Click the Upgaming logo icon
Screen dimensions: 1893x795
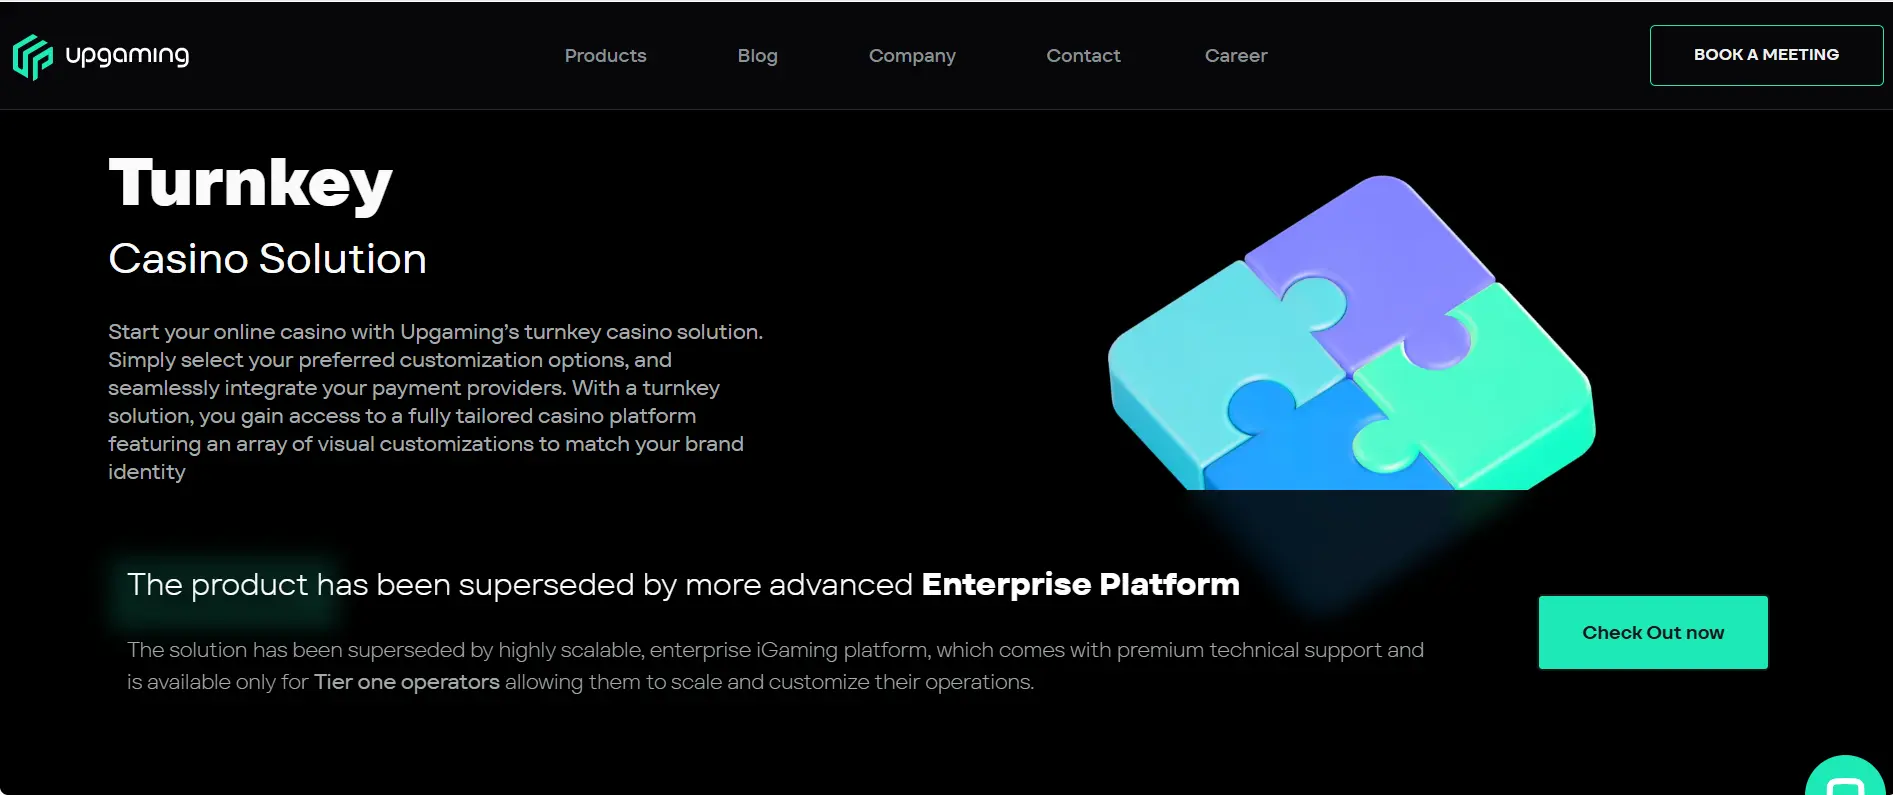pos(32,56)
